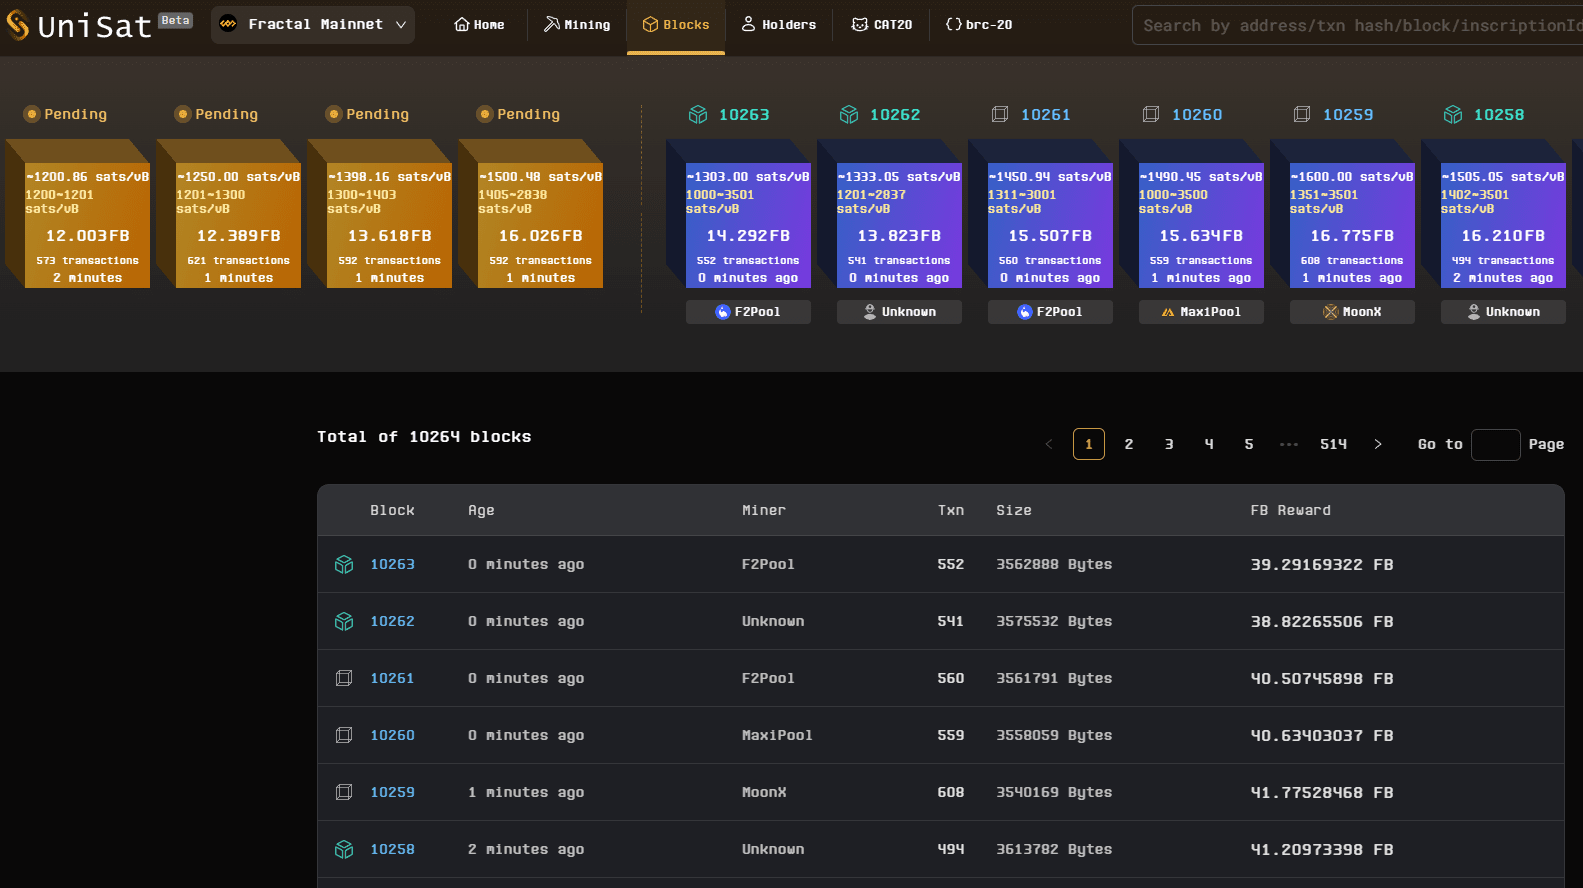
Task: Click the MaxiPool icon under block 10260
Action: 1167,312
